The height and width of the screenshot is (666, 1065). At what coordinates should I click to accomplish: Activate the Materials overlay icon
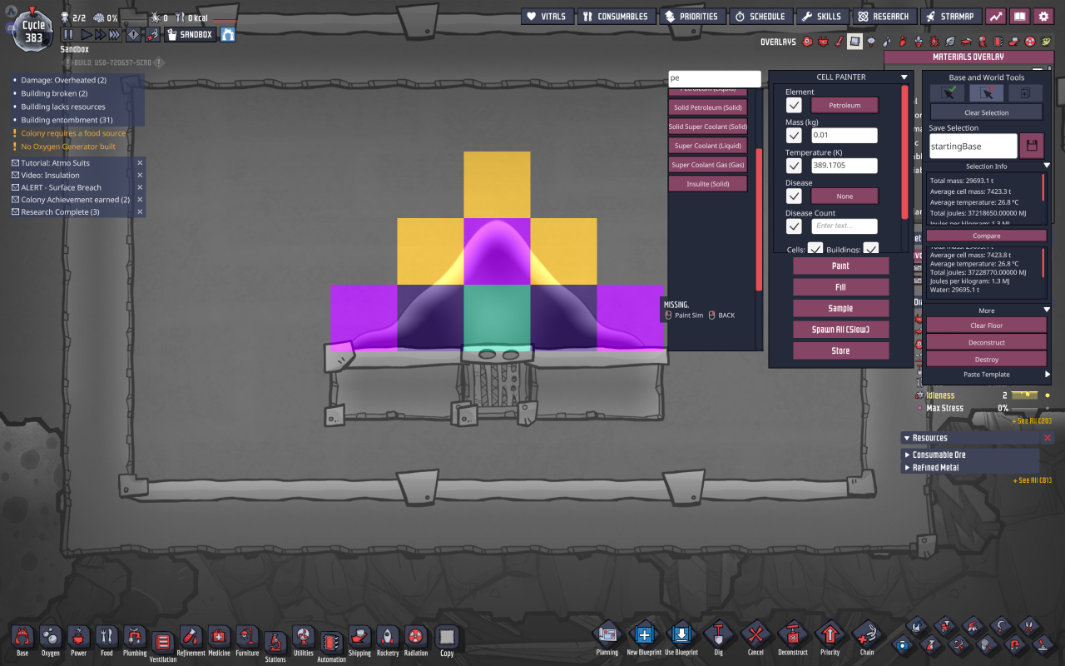point(854,42)
